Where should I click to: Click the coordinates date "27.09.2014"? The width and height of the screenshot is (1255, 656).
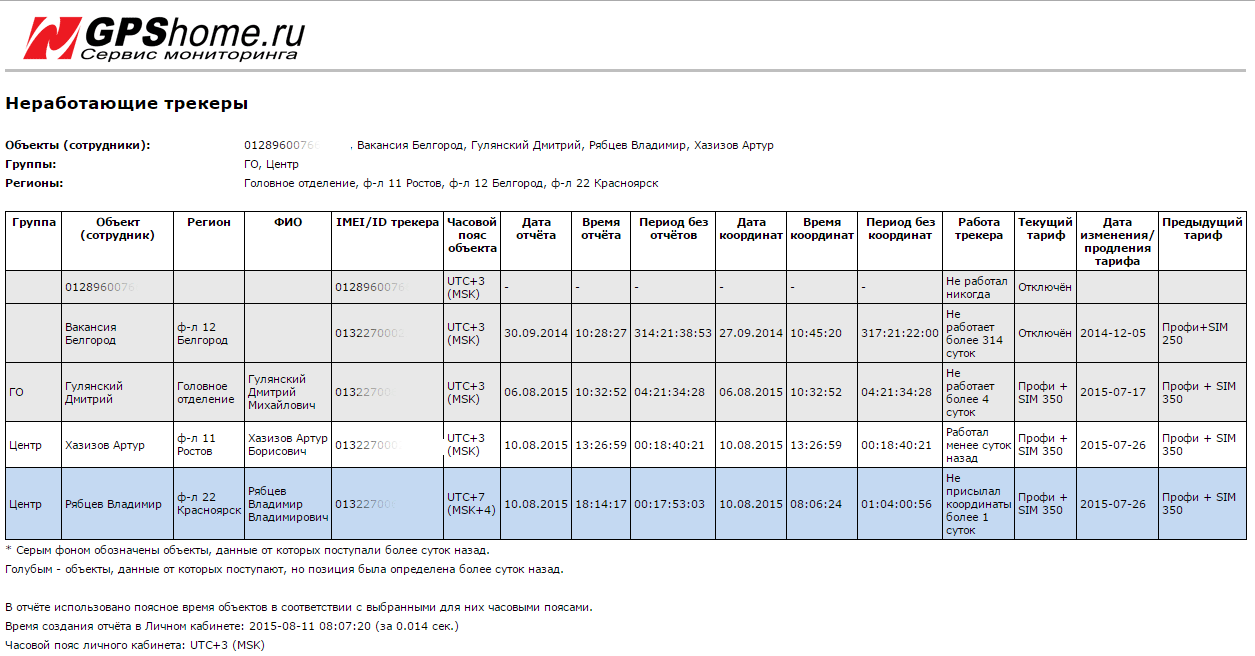(752, 333)
